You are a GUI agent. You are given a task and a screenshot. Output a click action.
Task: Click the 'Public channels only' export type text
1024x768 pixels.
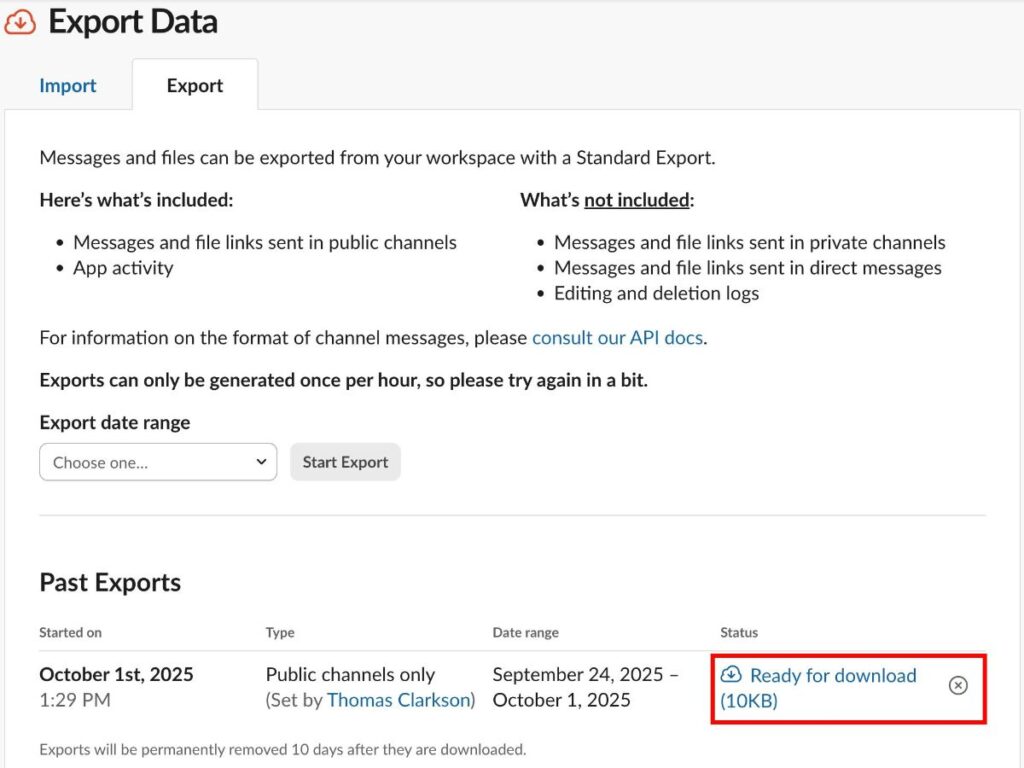[350, 675]
